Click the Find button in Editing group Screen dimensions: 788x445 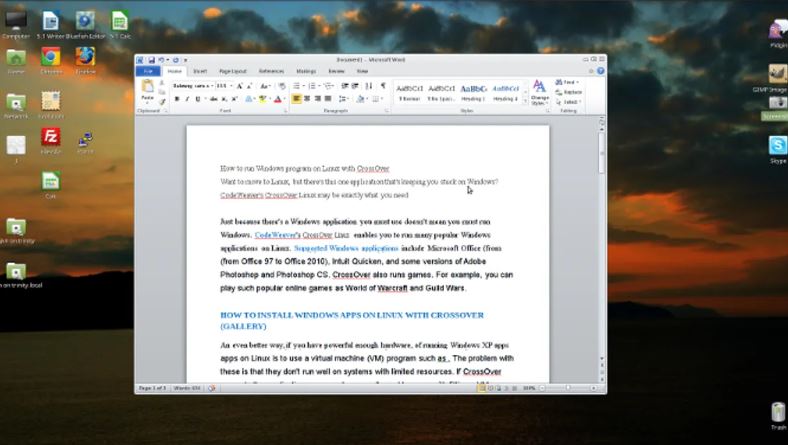pos(567,82)
